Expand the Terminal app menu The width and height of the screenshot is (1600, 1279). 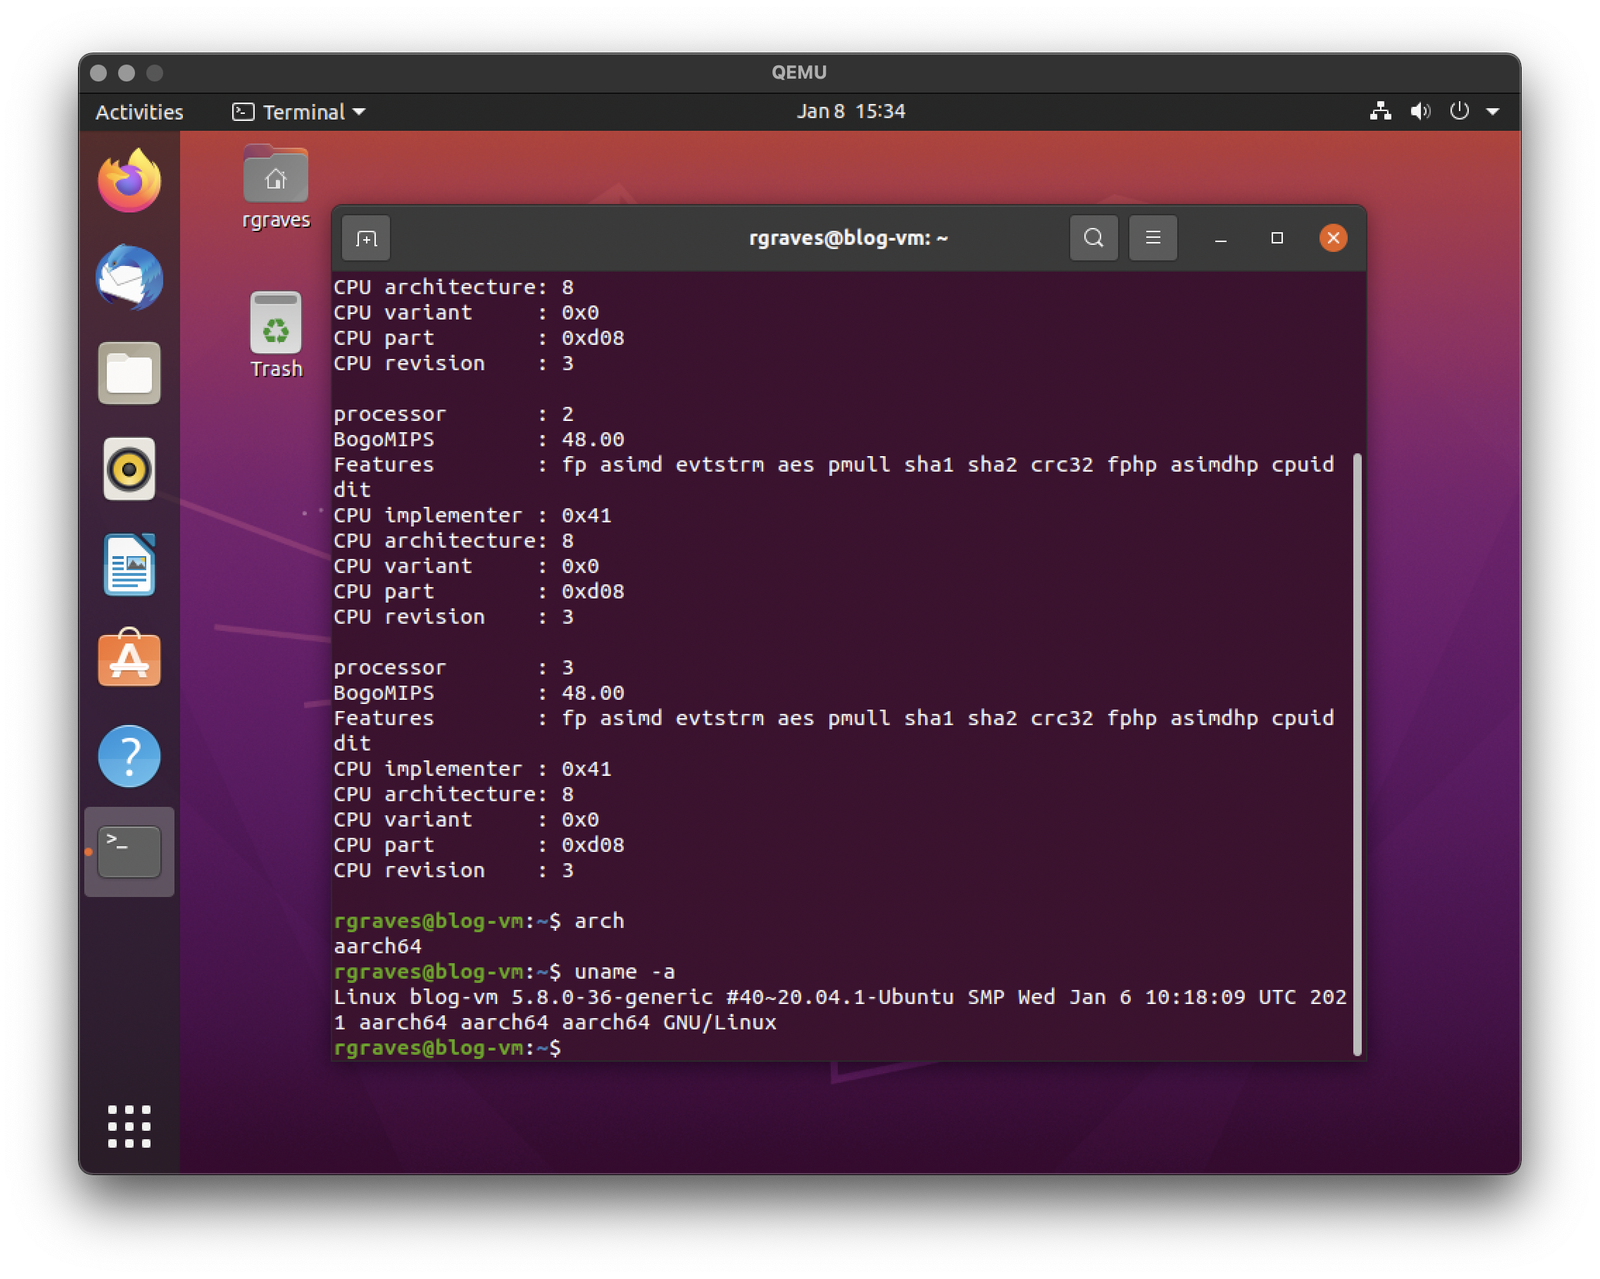click(x=299, y=112)
